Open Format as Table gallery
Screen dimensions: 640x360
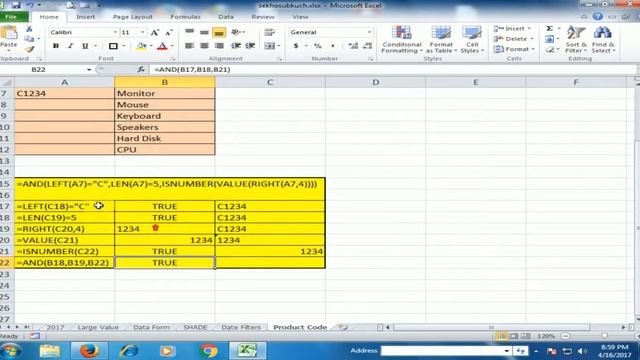pos(441,39)
